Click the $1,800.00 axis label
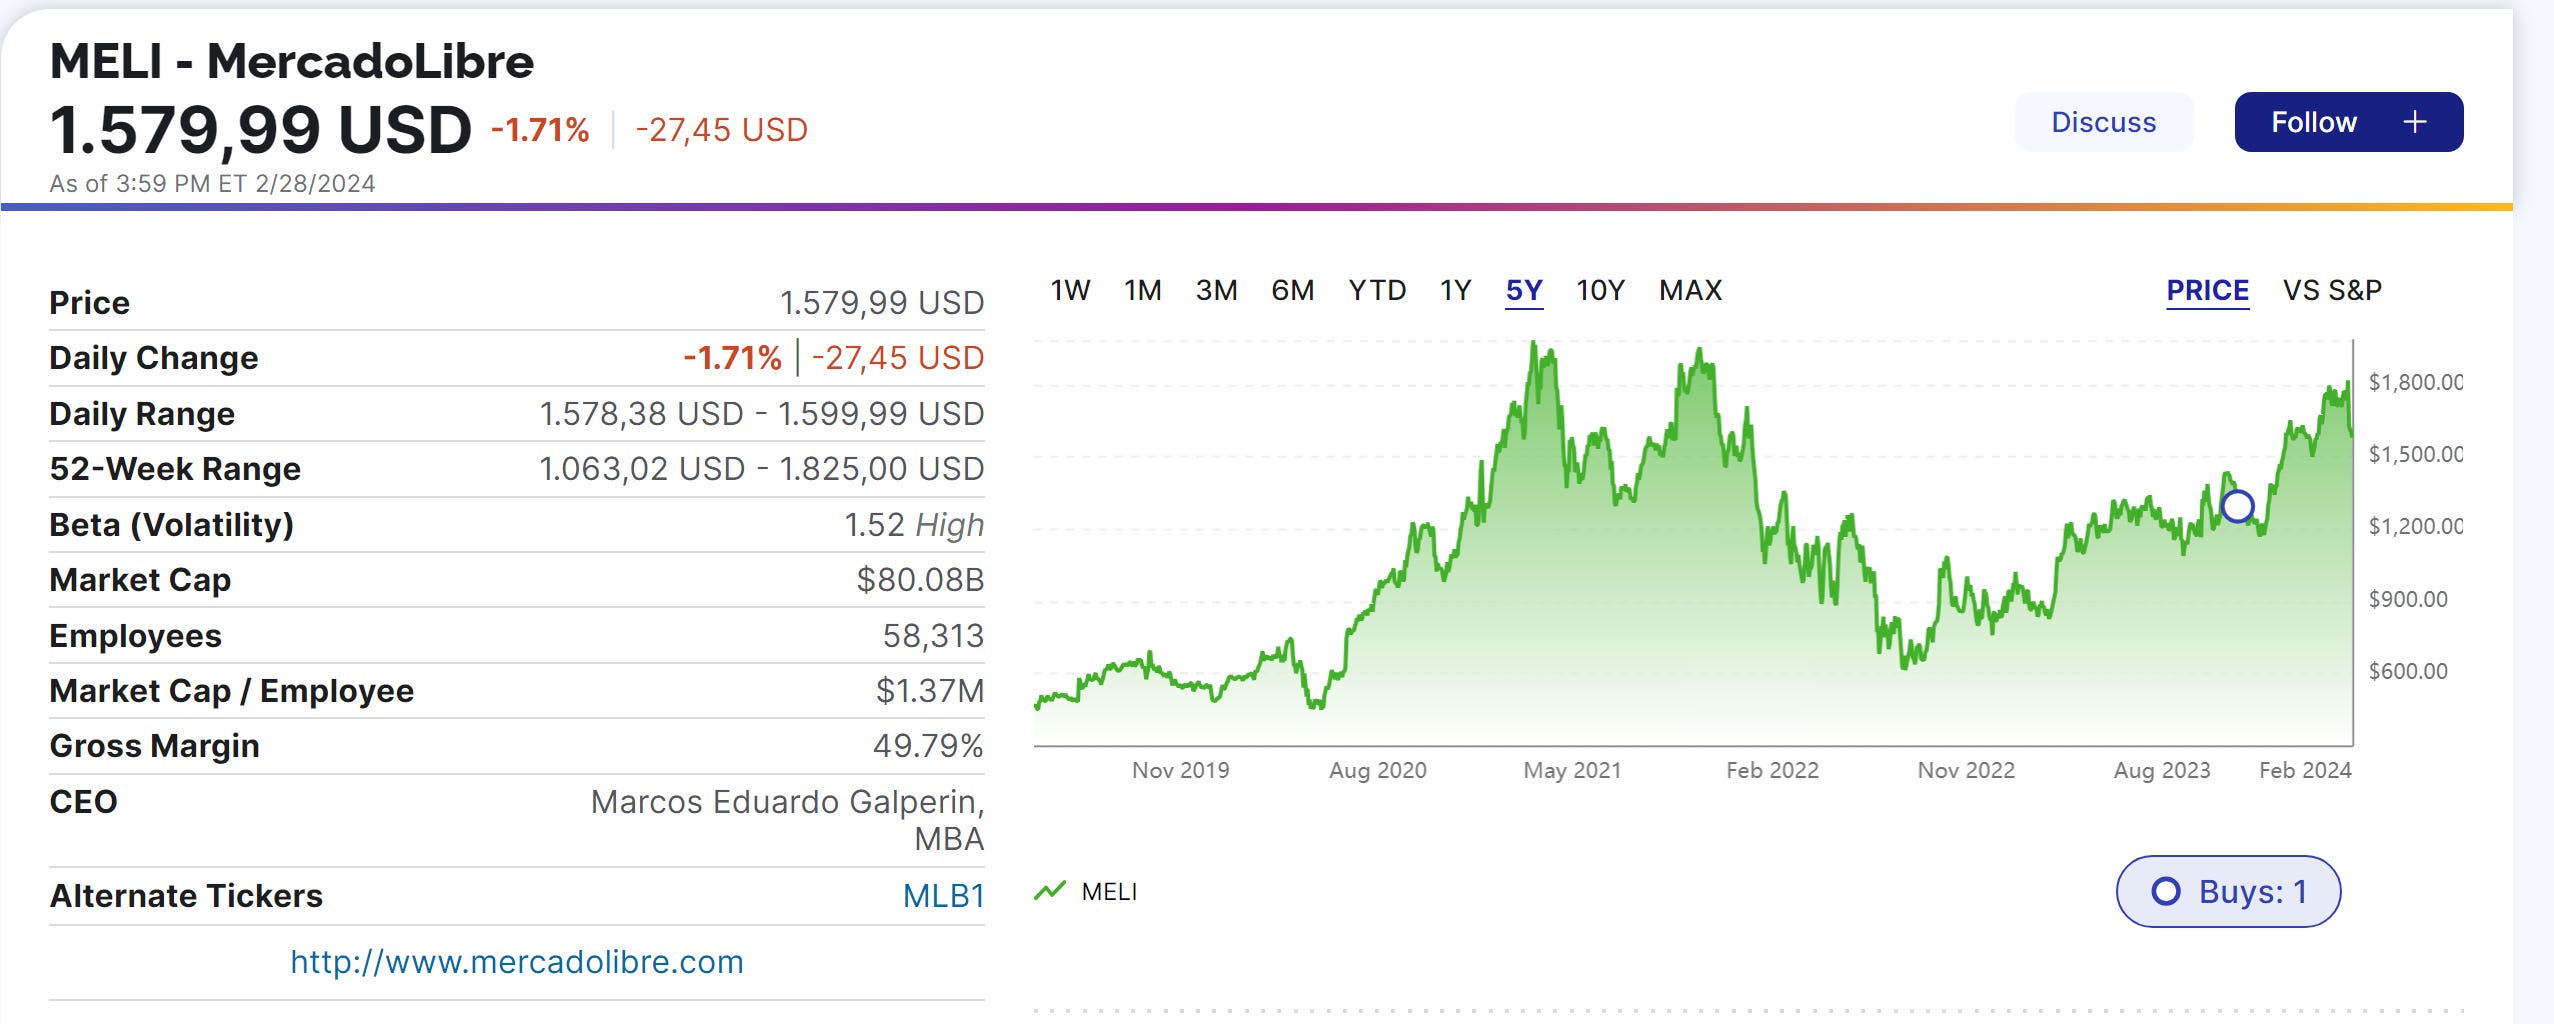Screen dimensions: 2554x1024 [2415, 382]
